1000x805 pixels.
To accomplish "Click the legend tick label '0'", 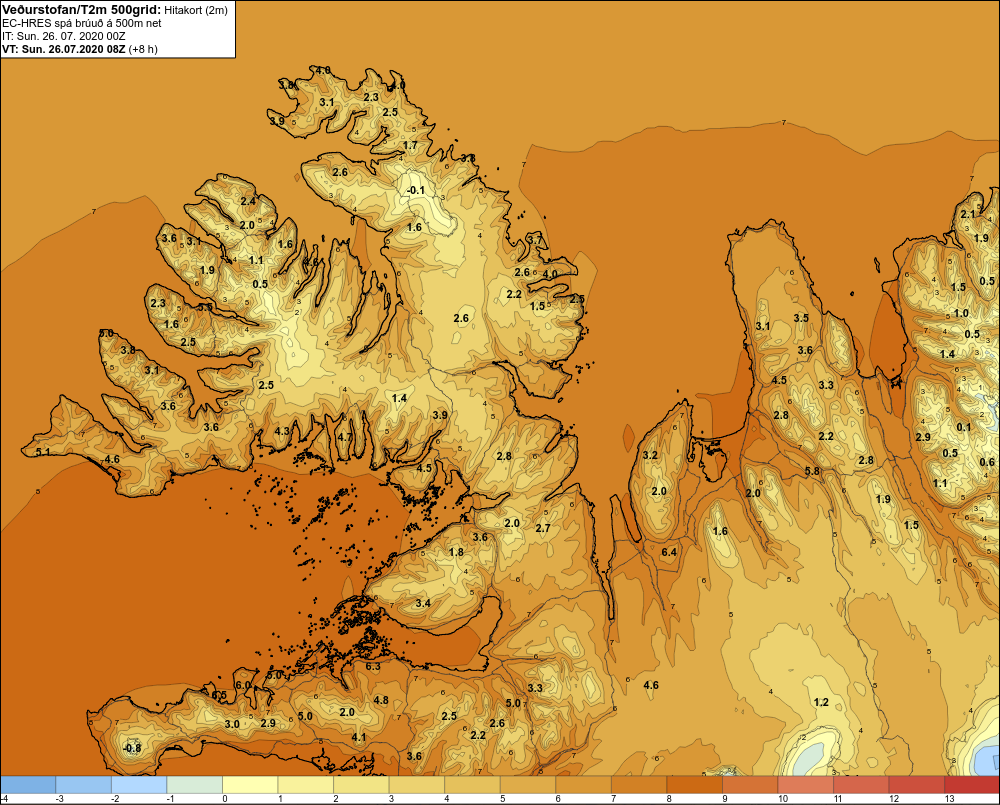I will pos(224,799).
